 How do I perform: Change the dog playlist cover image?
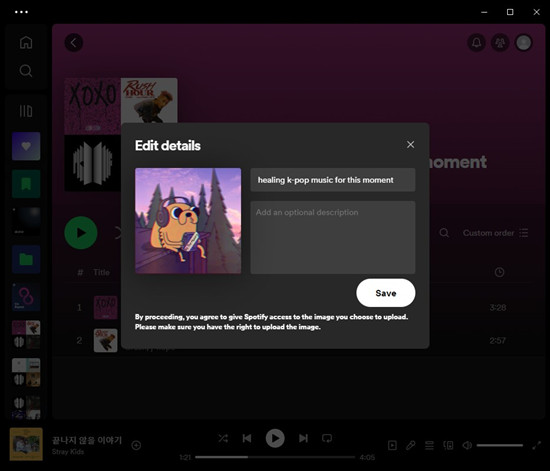pos(188,221)
